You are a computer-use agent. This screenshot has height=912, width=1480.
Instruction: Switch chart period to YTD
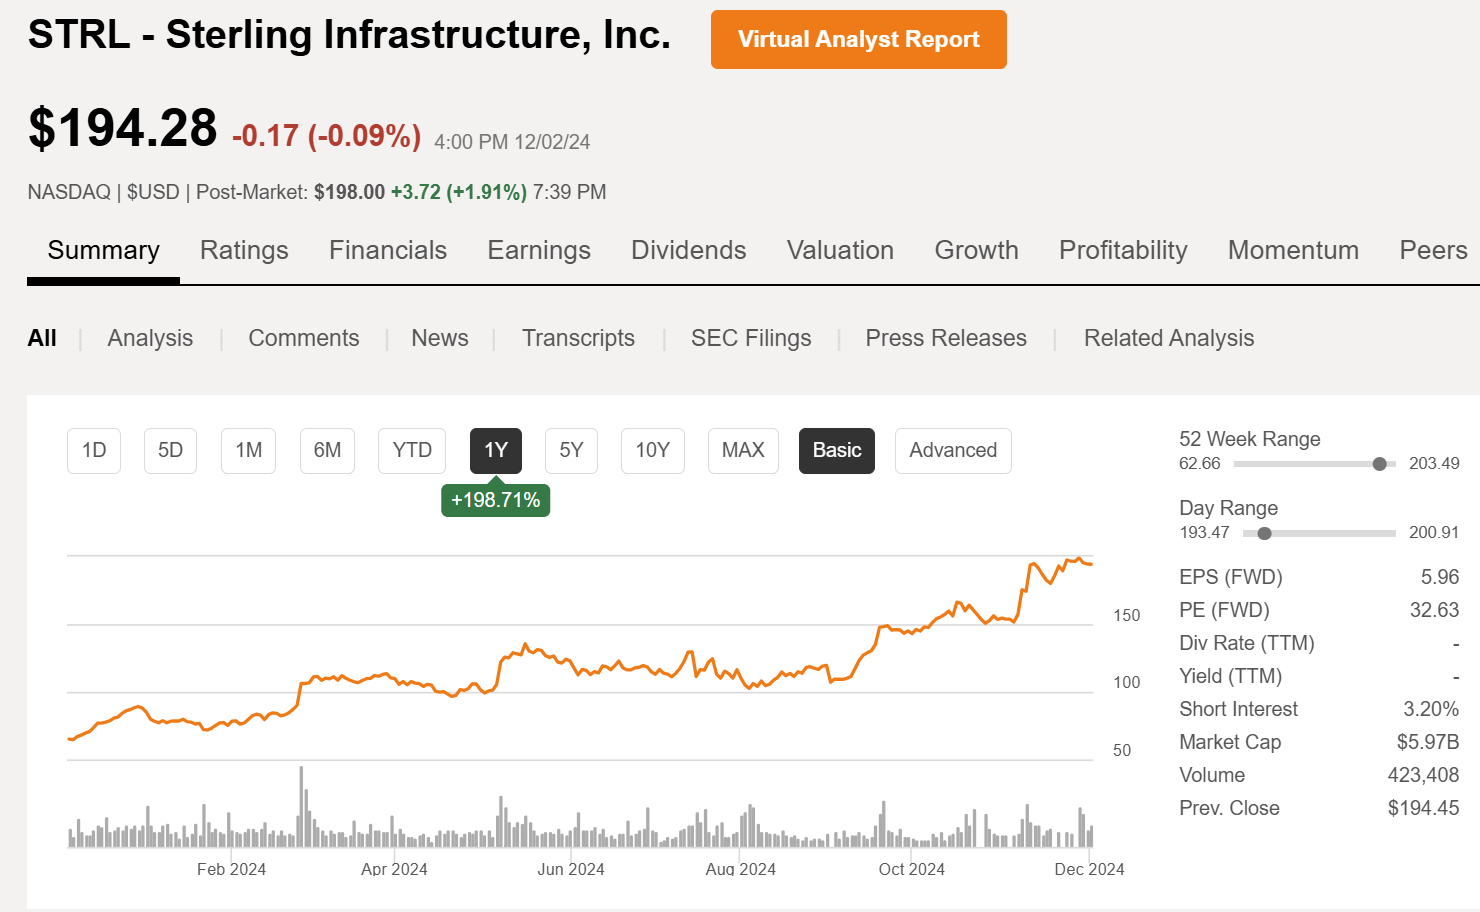(412, 450)
